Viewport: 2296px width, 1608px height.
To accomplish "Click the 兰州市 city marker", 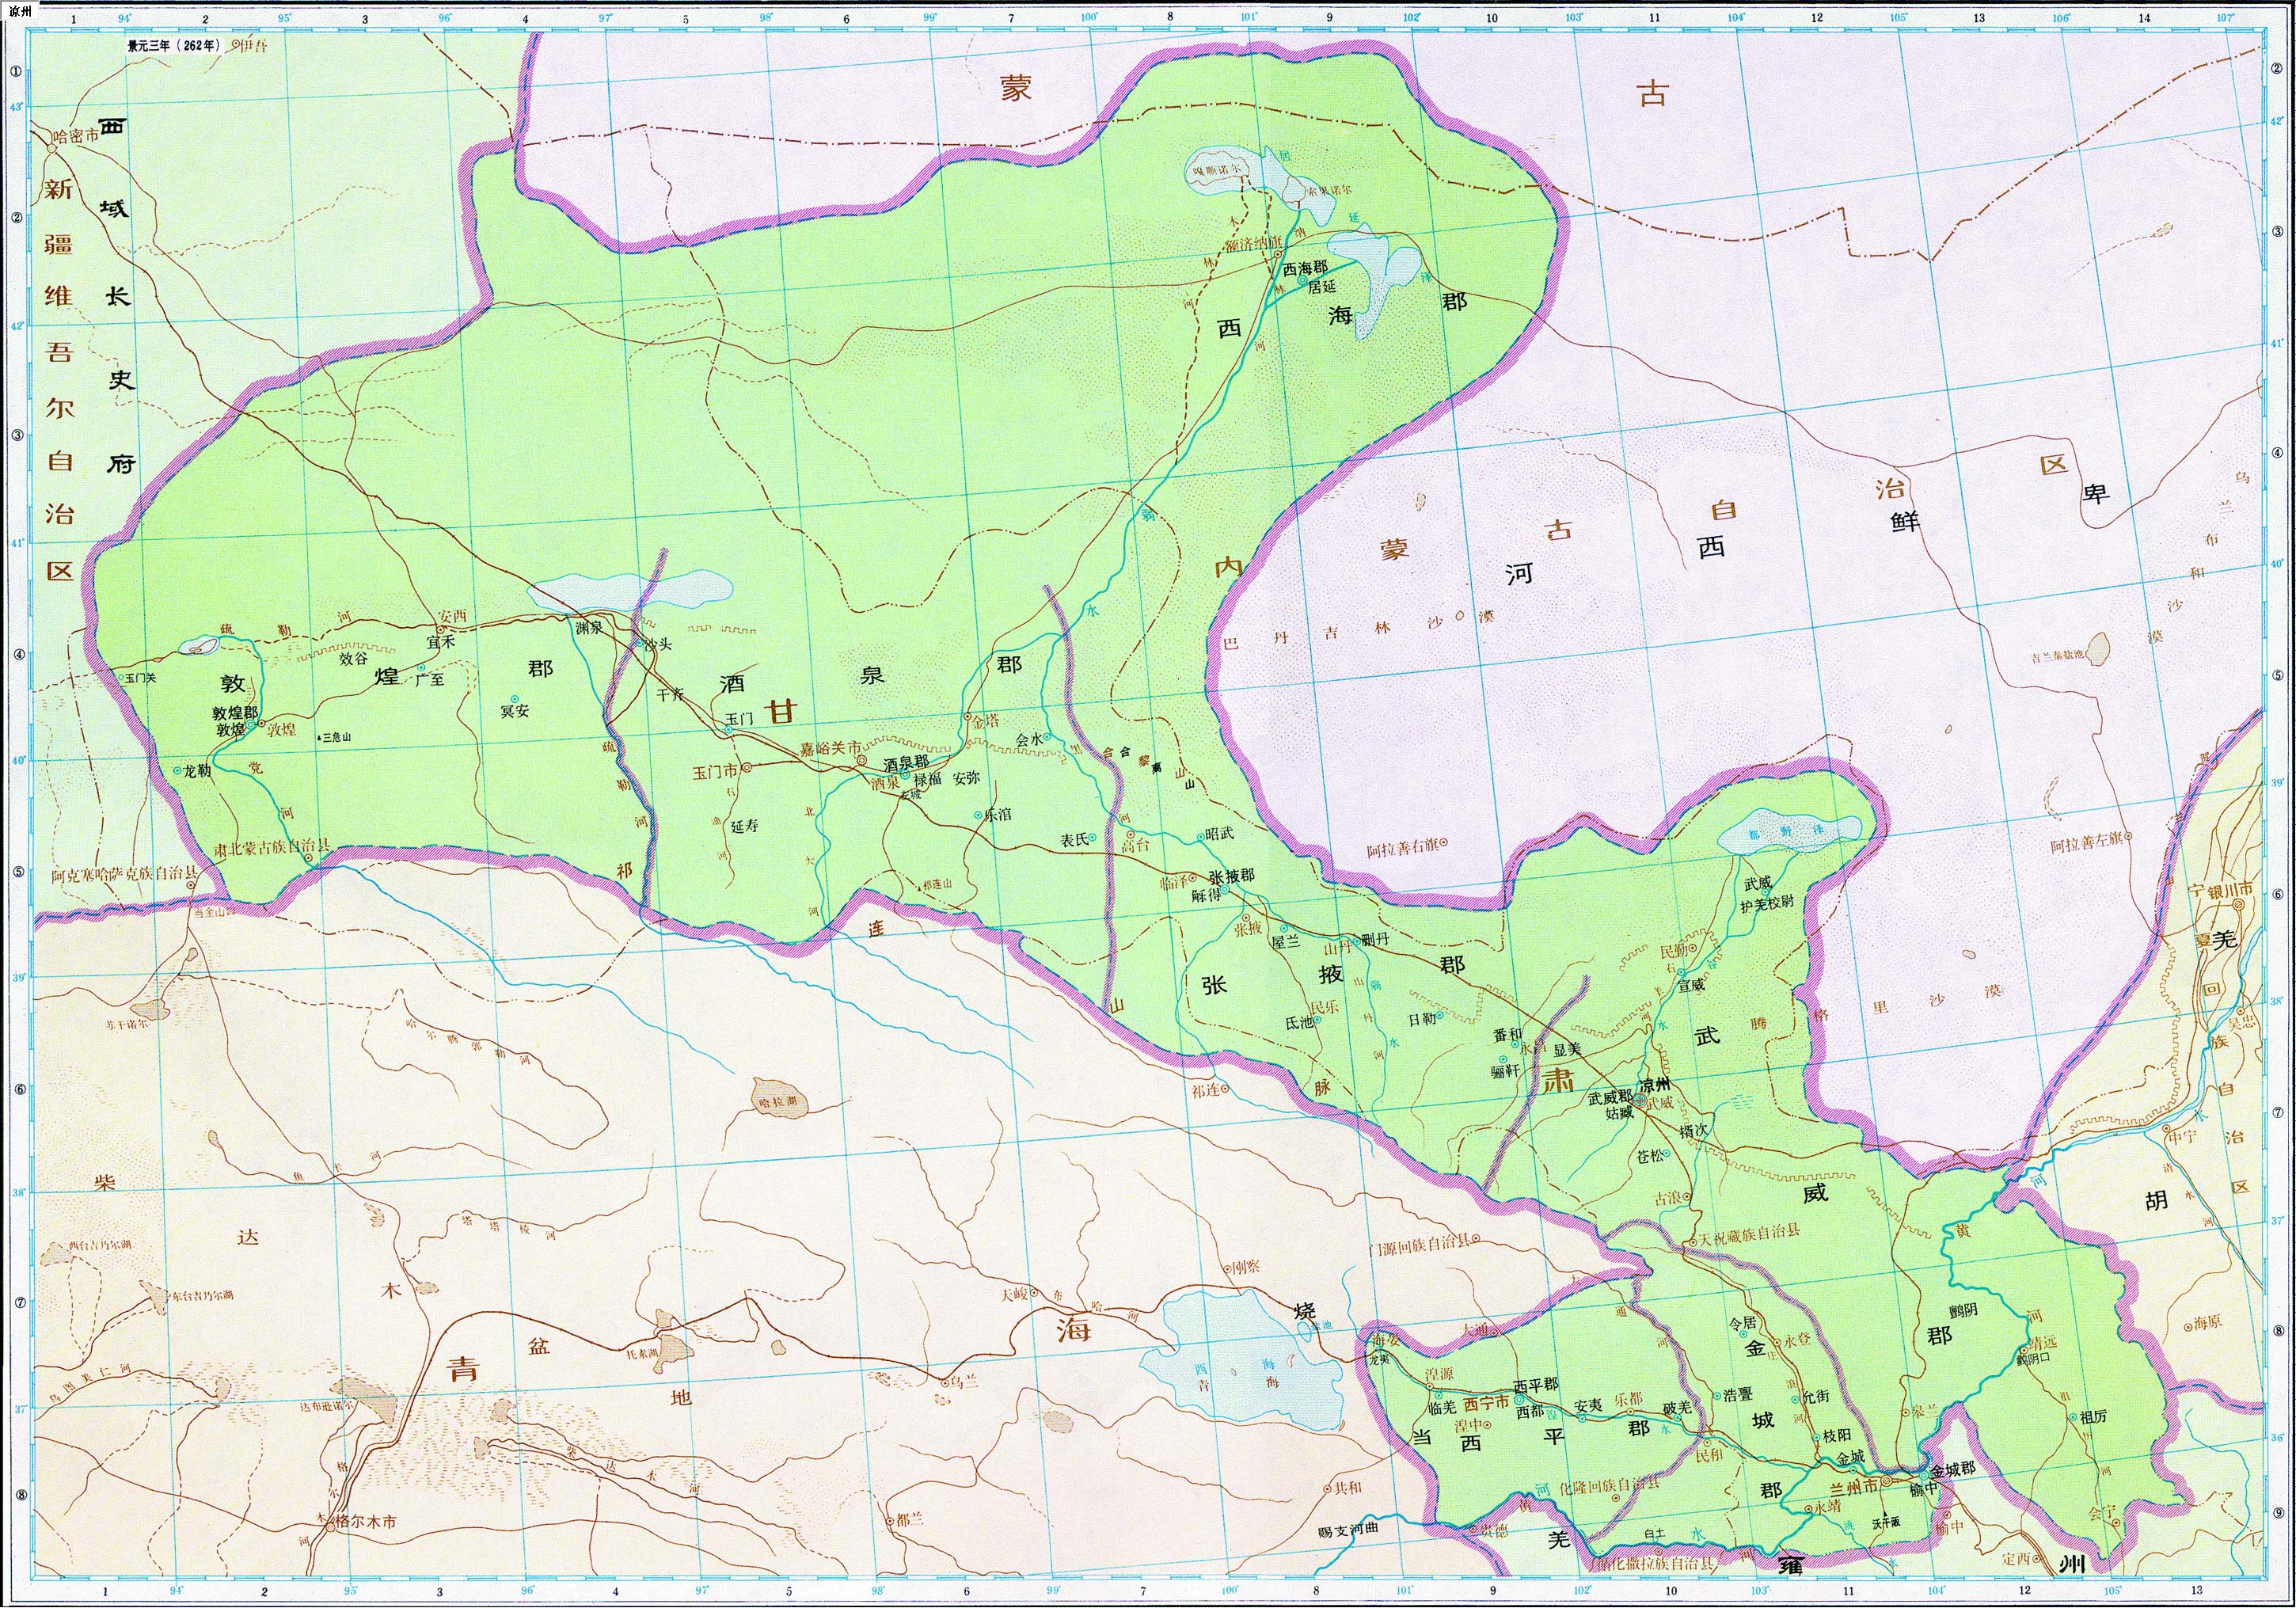I will (x=1886, y=1480).
